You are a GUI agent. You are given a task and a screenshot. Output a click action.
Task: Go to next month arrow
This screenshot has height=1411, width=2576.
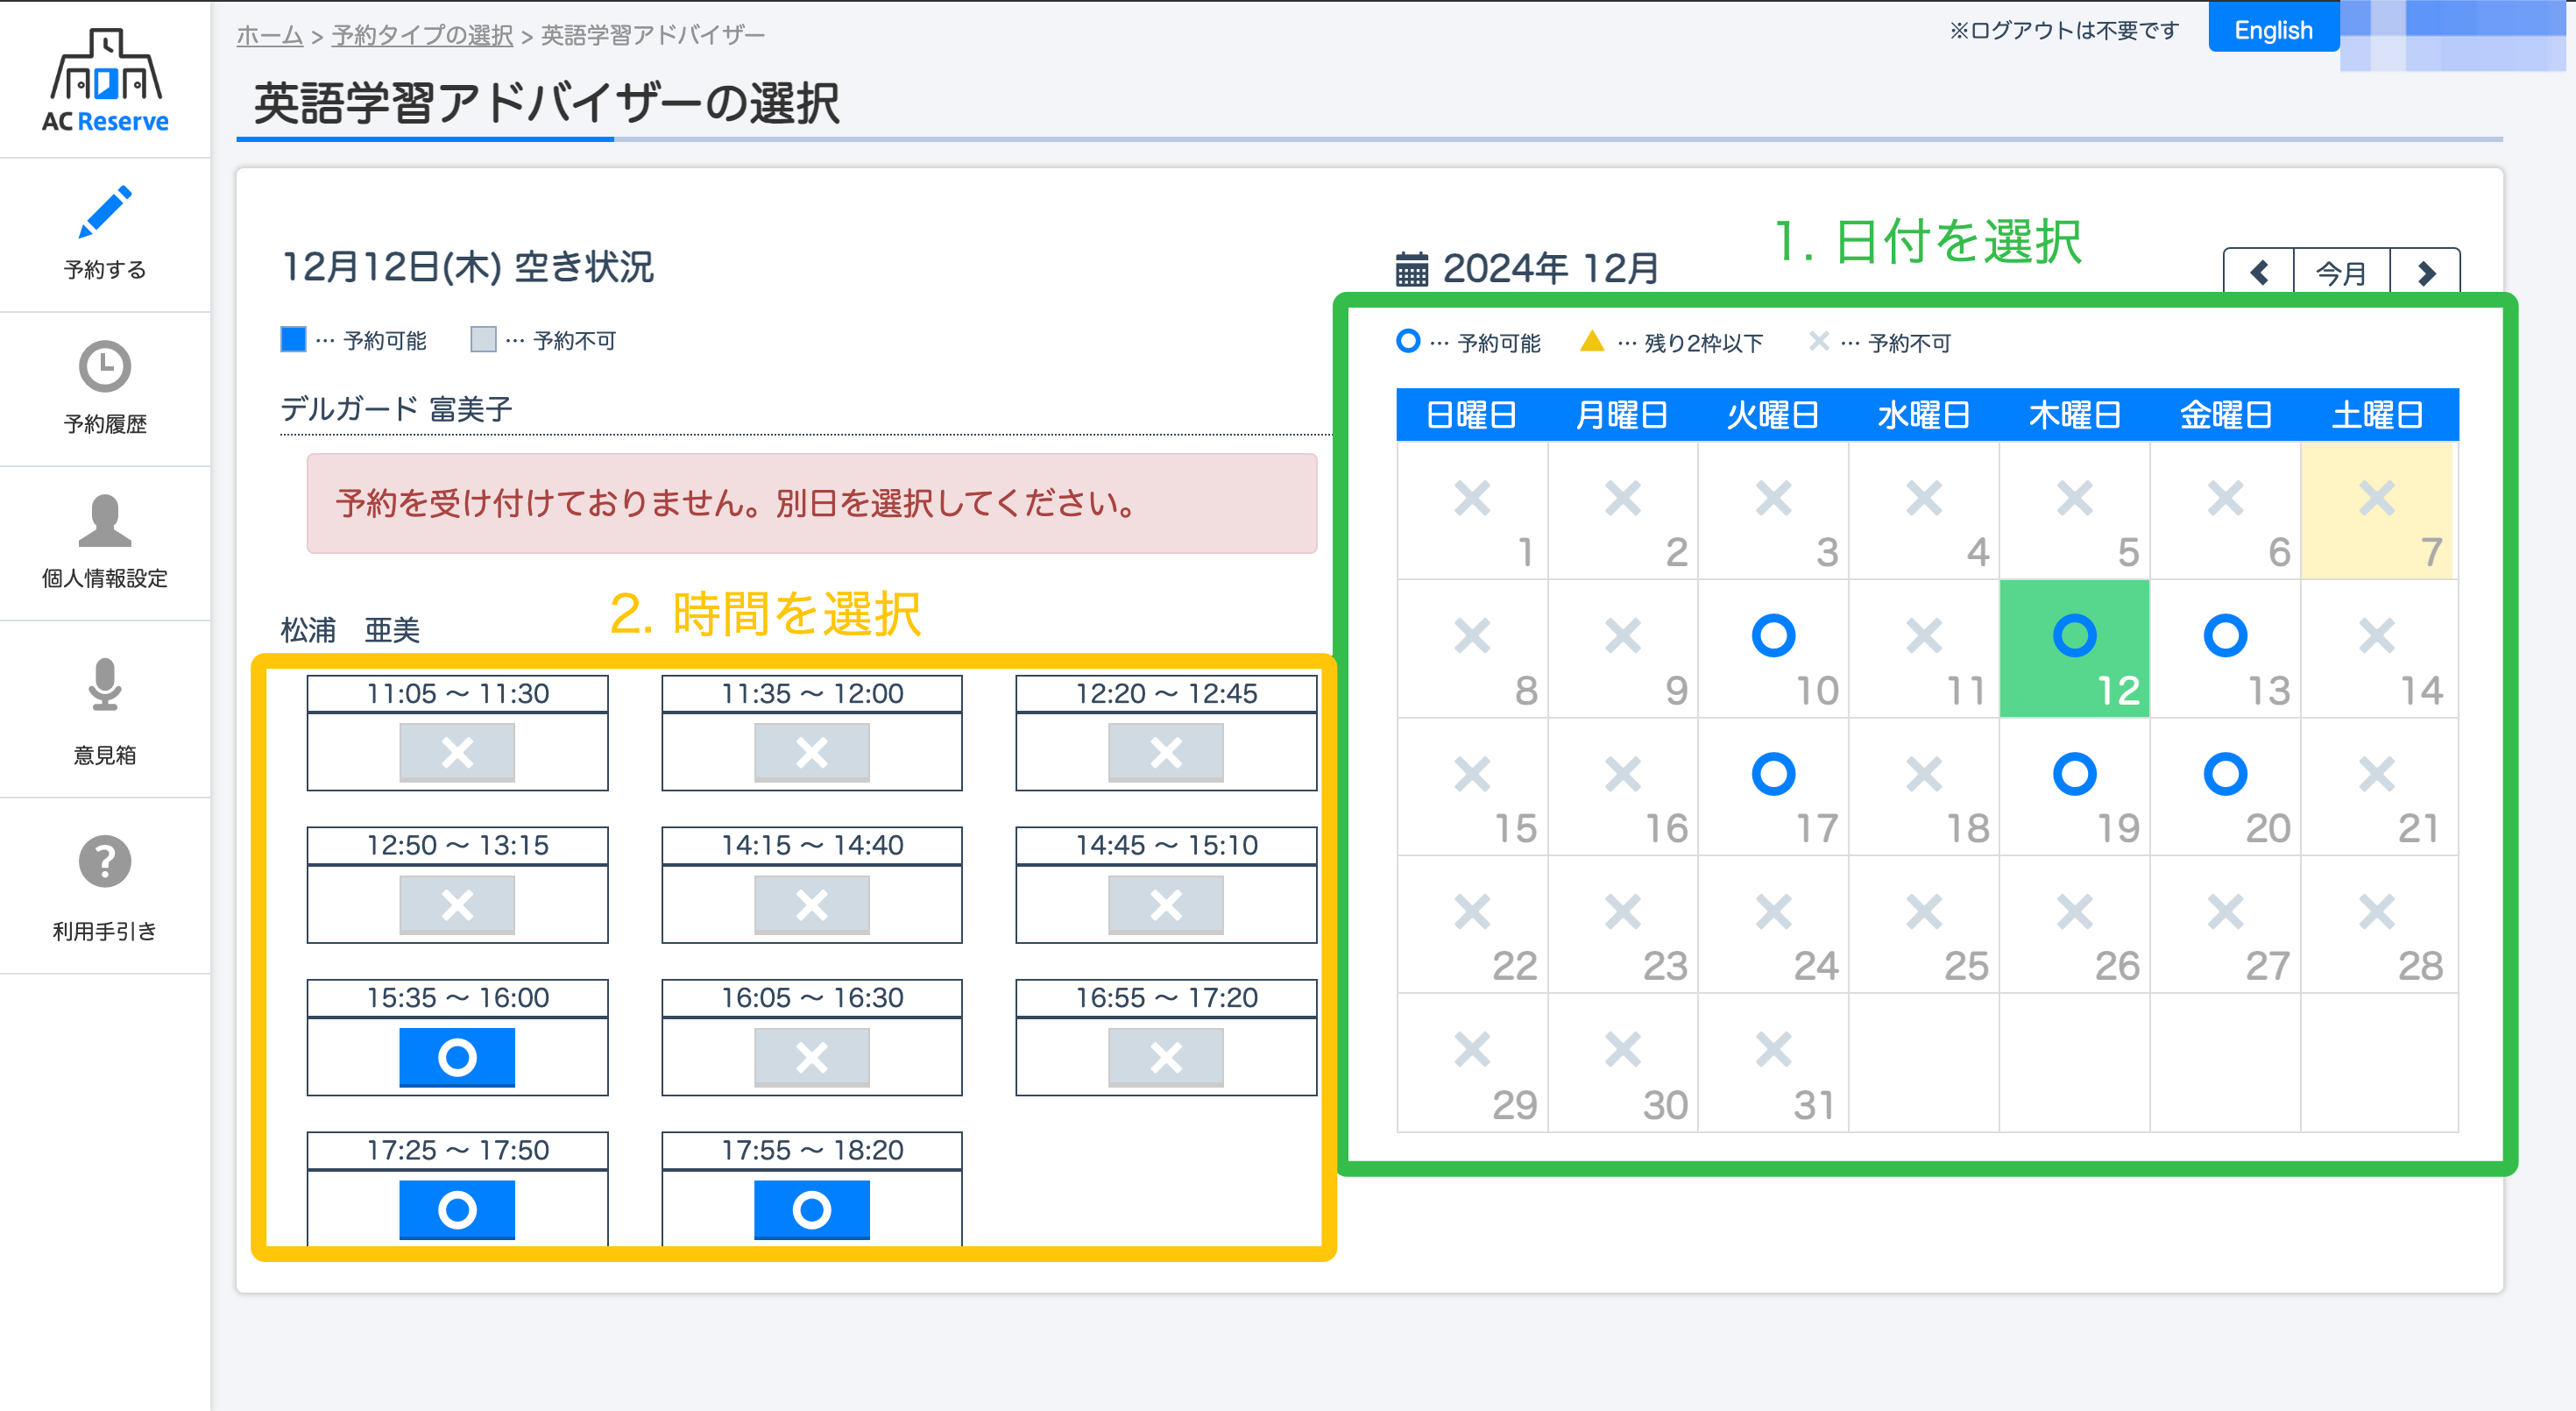[x=2425, y=272]
